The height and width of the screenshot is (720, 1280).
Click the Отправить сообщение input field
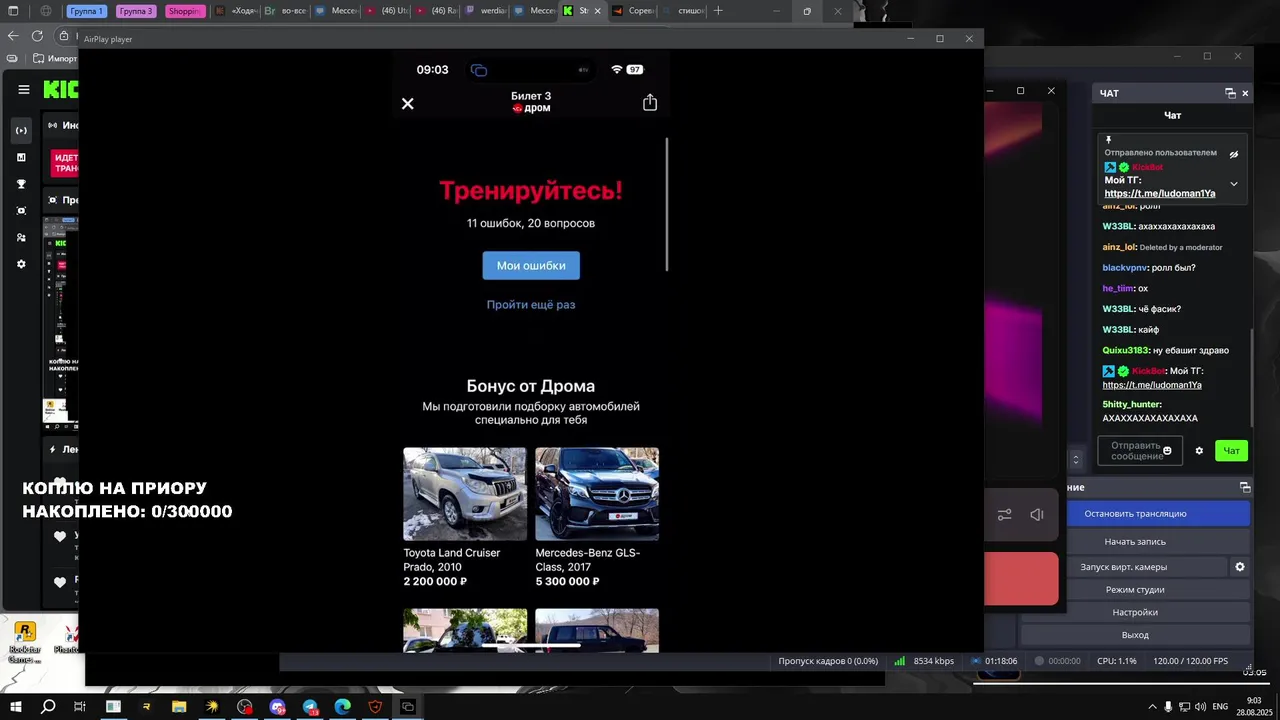pyautogui.click(x=1140, y=451)
